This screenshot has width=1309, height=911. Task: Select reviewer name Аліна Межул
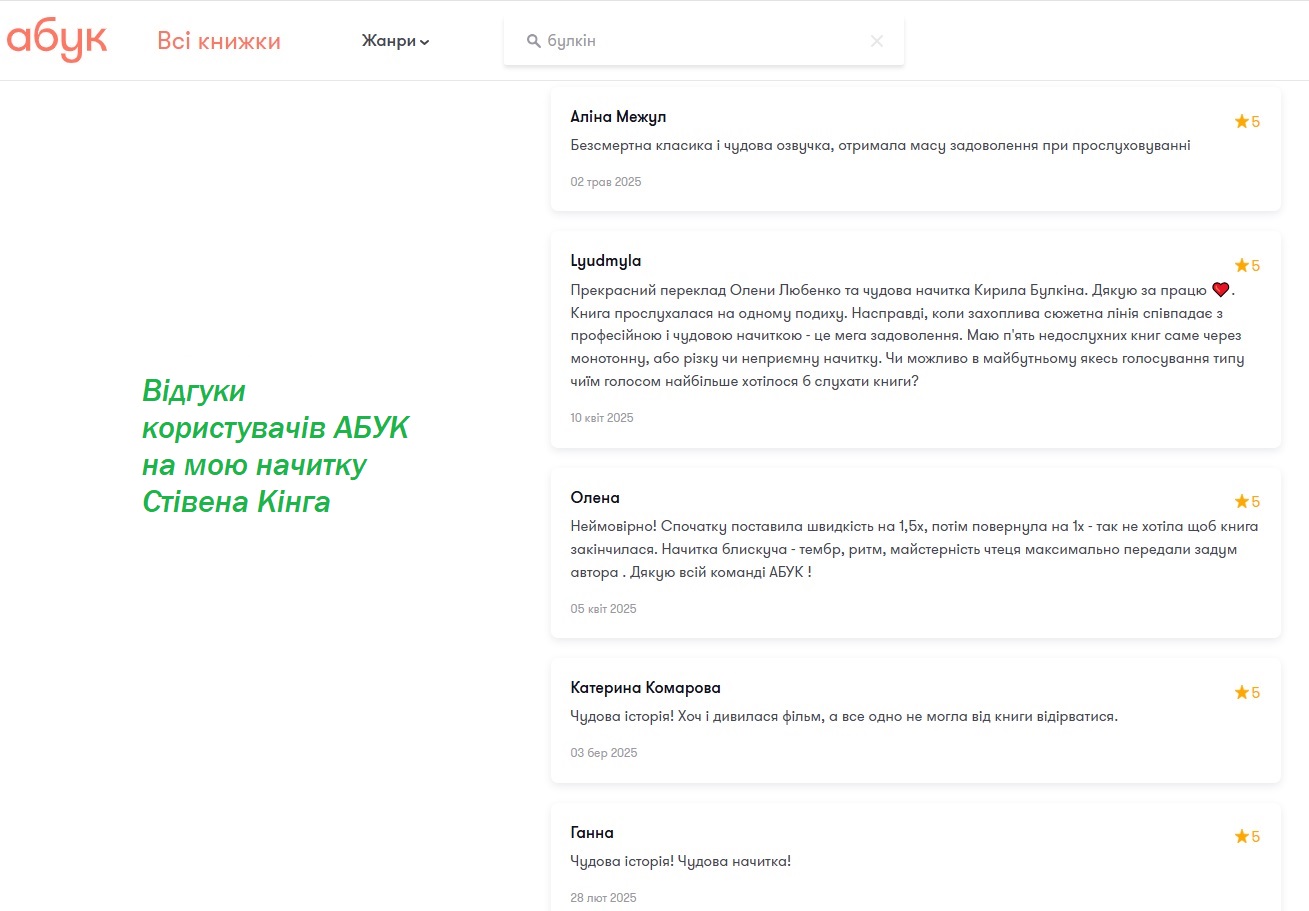(618, 117)
